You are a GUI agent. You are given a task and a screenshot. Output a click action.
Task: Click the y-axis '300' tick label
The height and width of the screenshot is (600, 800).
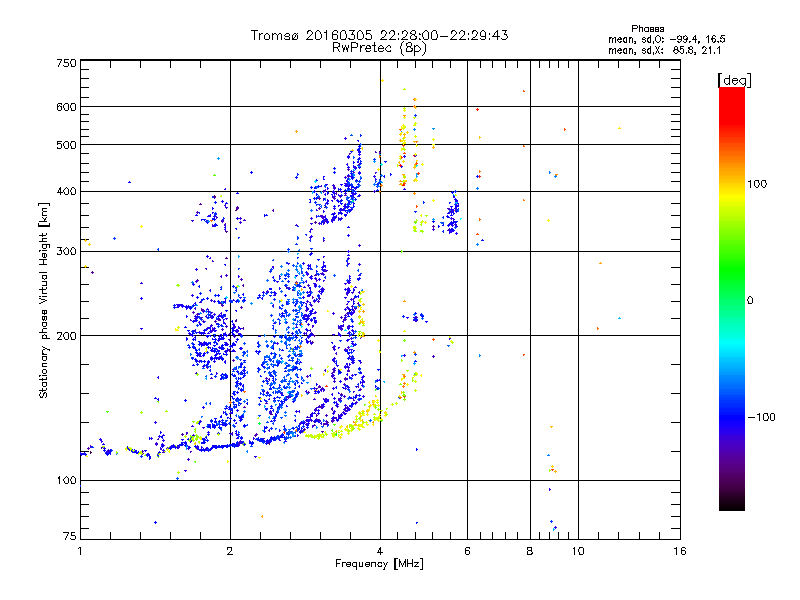pos(66,251)
